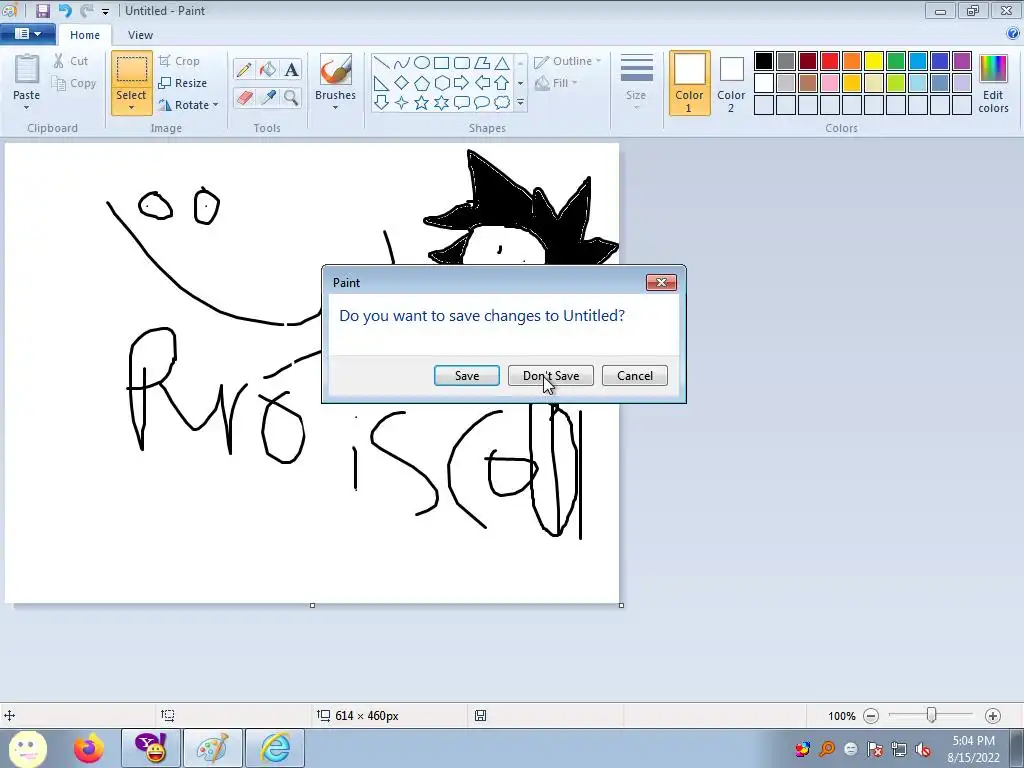
Task: Pick the Eraser tool
Action: tap(244, 97)
